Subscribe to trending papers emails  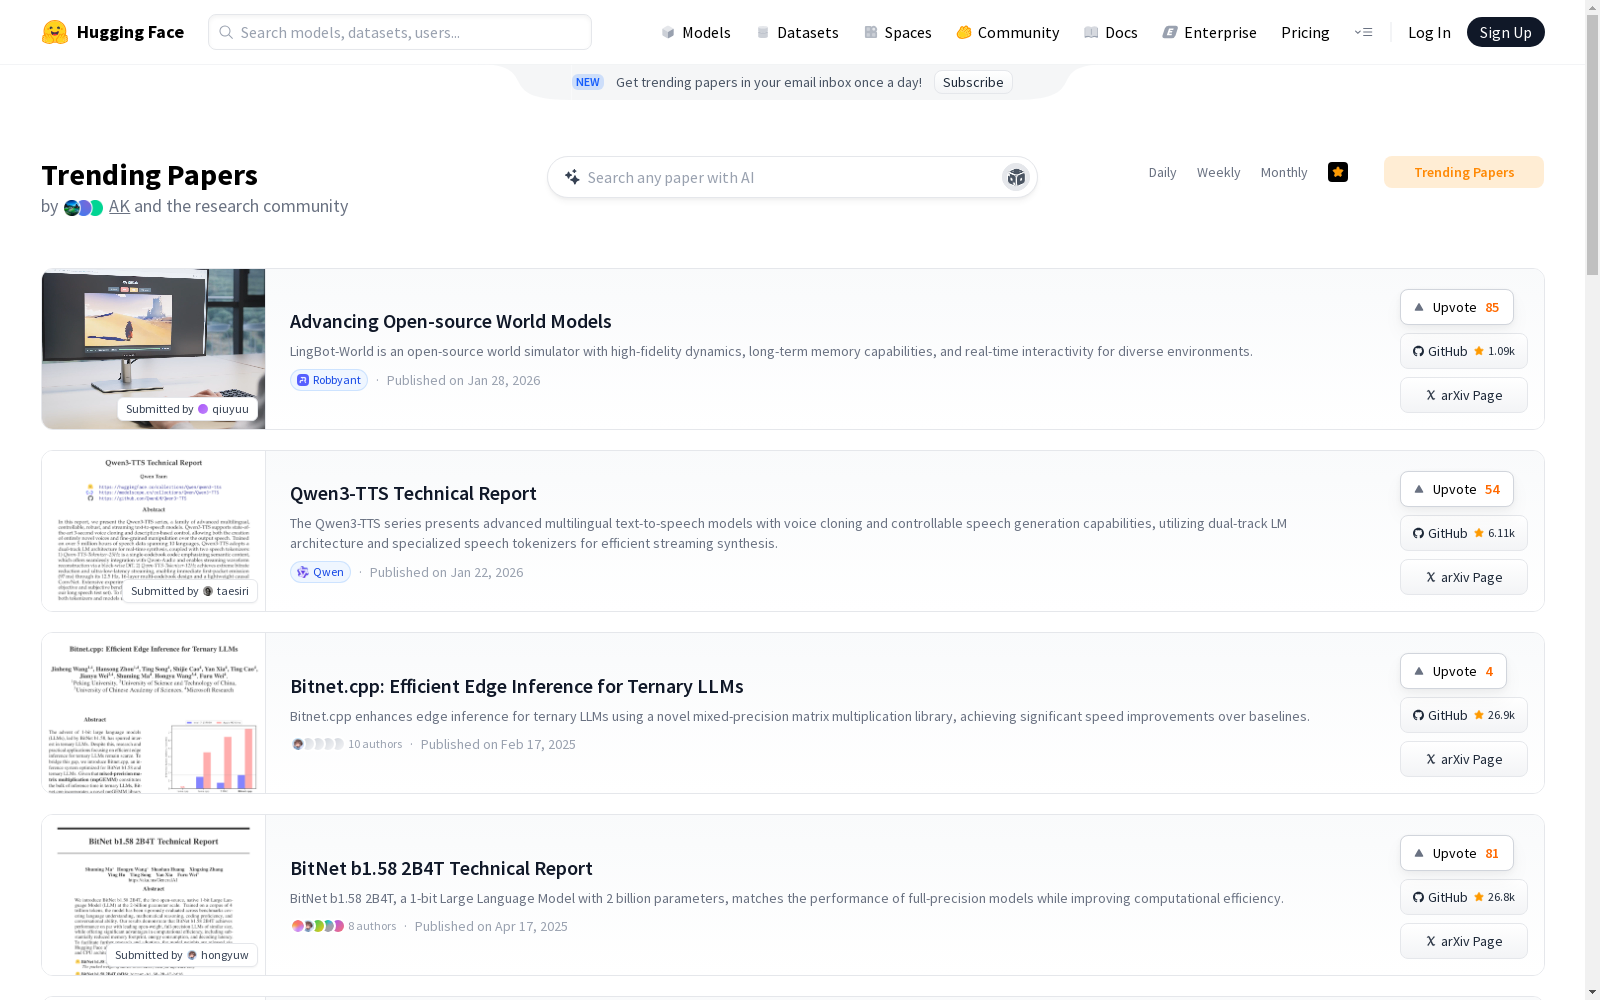click(x=973, y=82)
